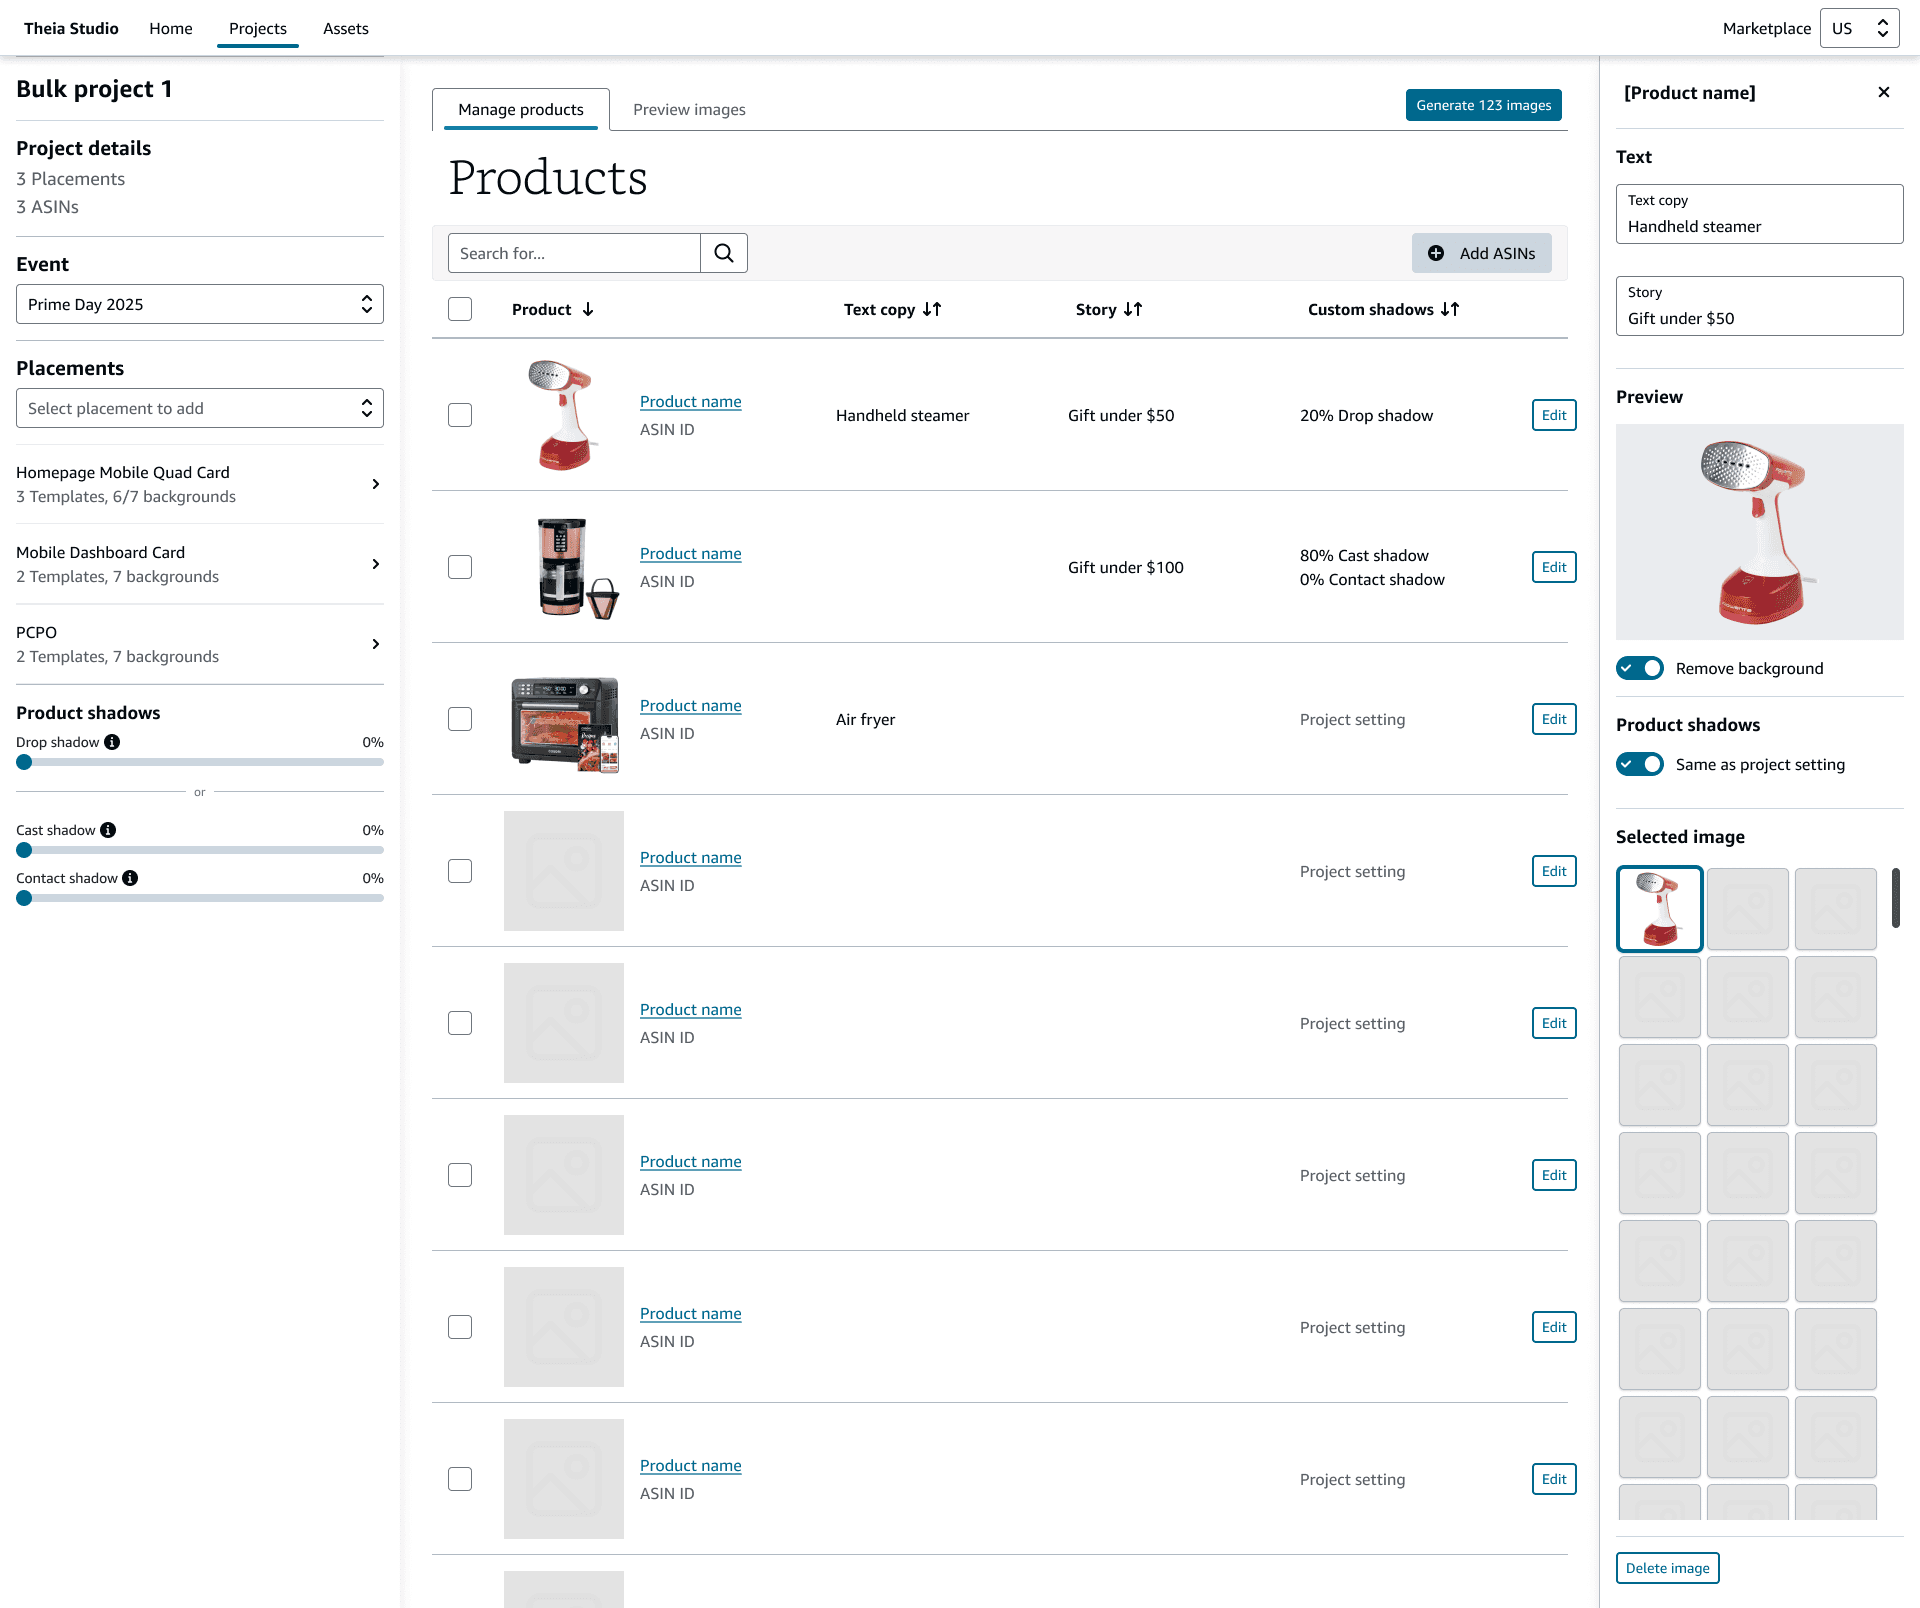
Task: Go to the Home menu item
Action: [x=171, y=28]
